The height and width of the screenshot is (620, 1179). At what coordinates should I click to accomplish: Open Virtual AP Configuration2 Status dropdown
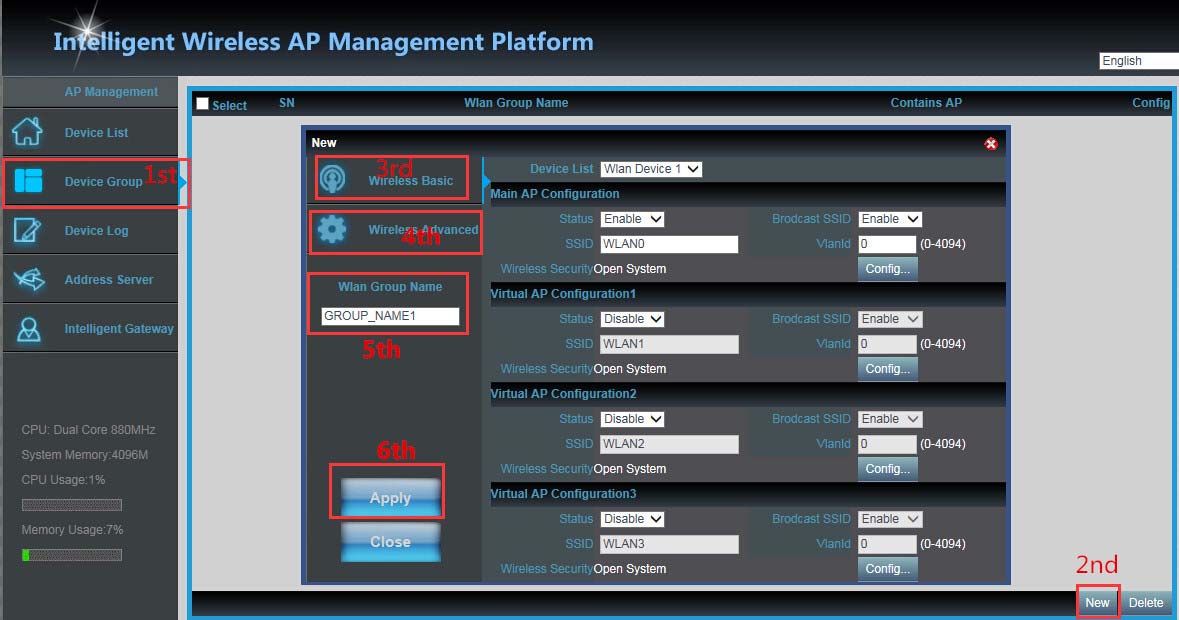click(632, 419)
